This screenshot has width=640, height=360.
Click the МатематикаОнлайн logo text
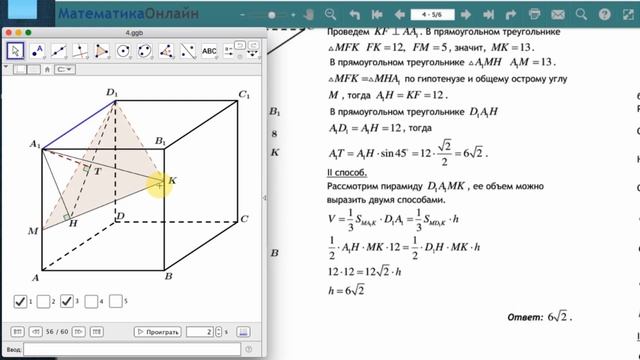point(128,13)
